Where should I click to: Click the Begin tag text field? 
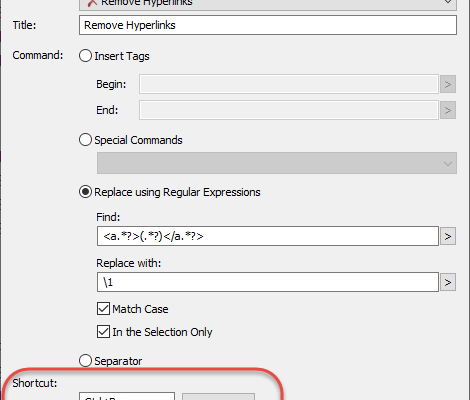pos(289,84)
